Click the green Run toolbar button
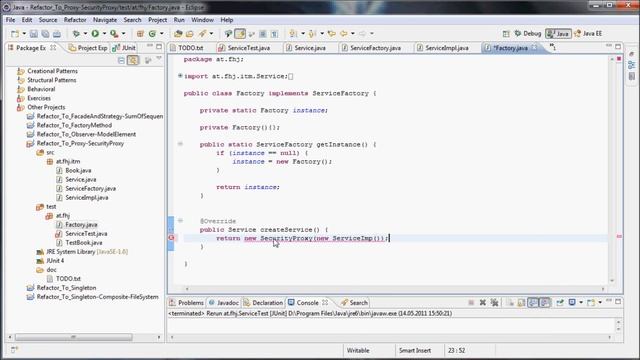Screen dimensions: 640x360 [95, 33]
